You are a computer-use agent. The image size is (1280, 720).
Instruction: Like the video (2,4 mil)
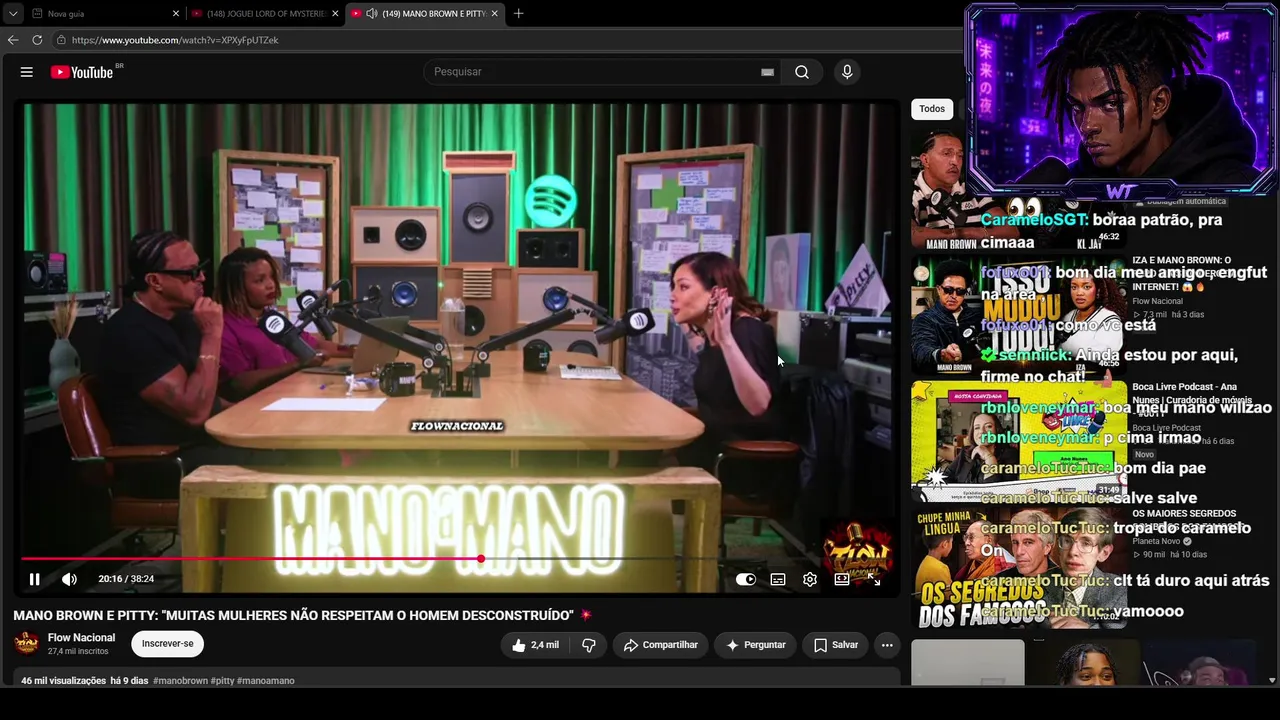[x=535, y=645]
